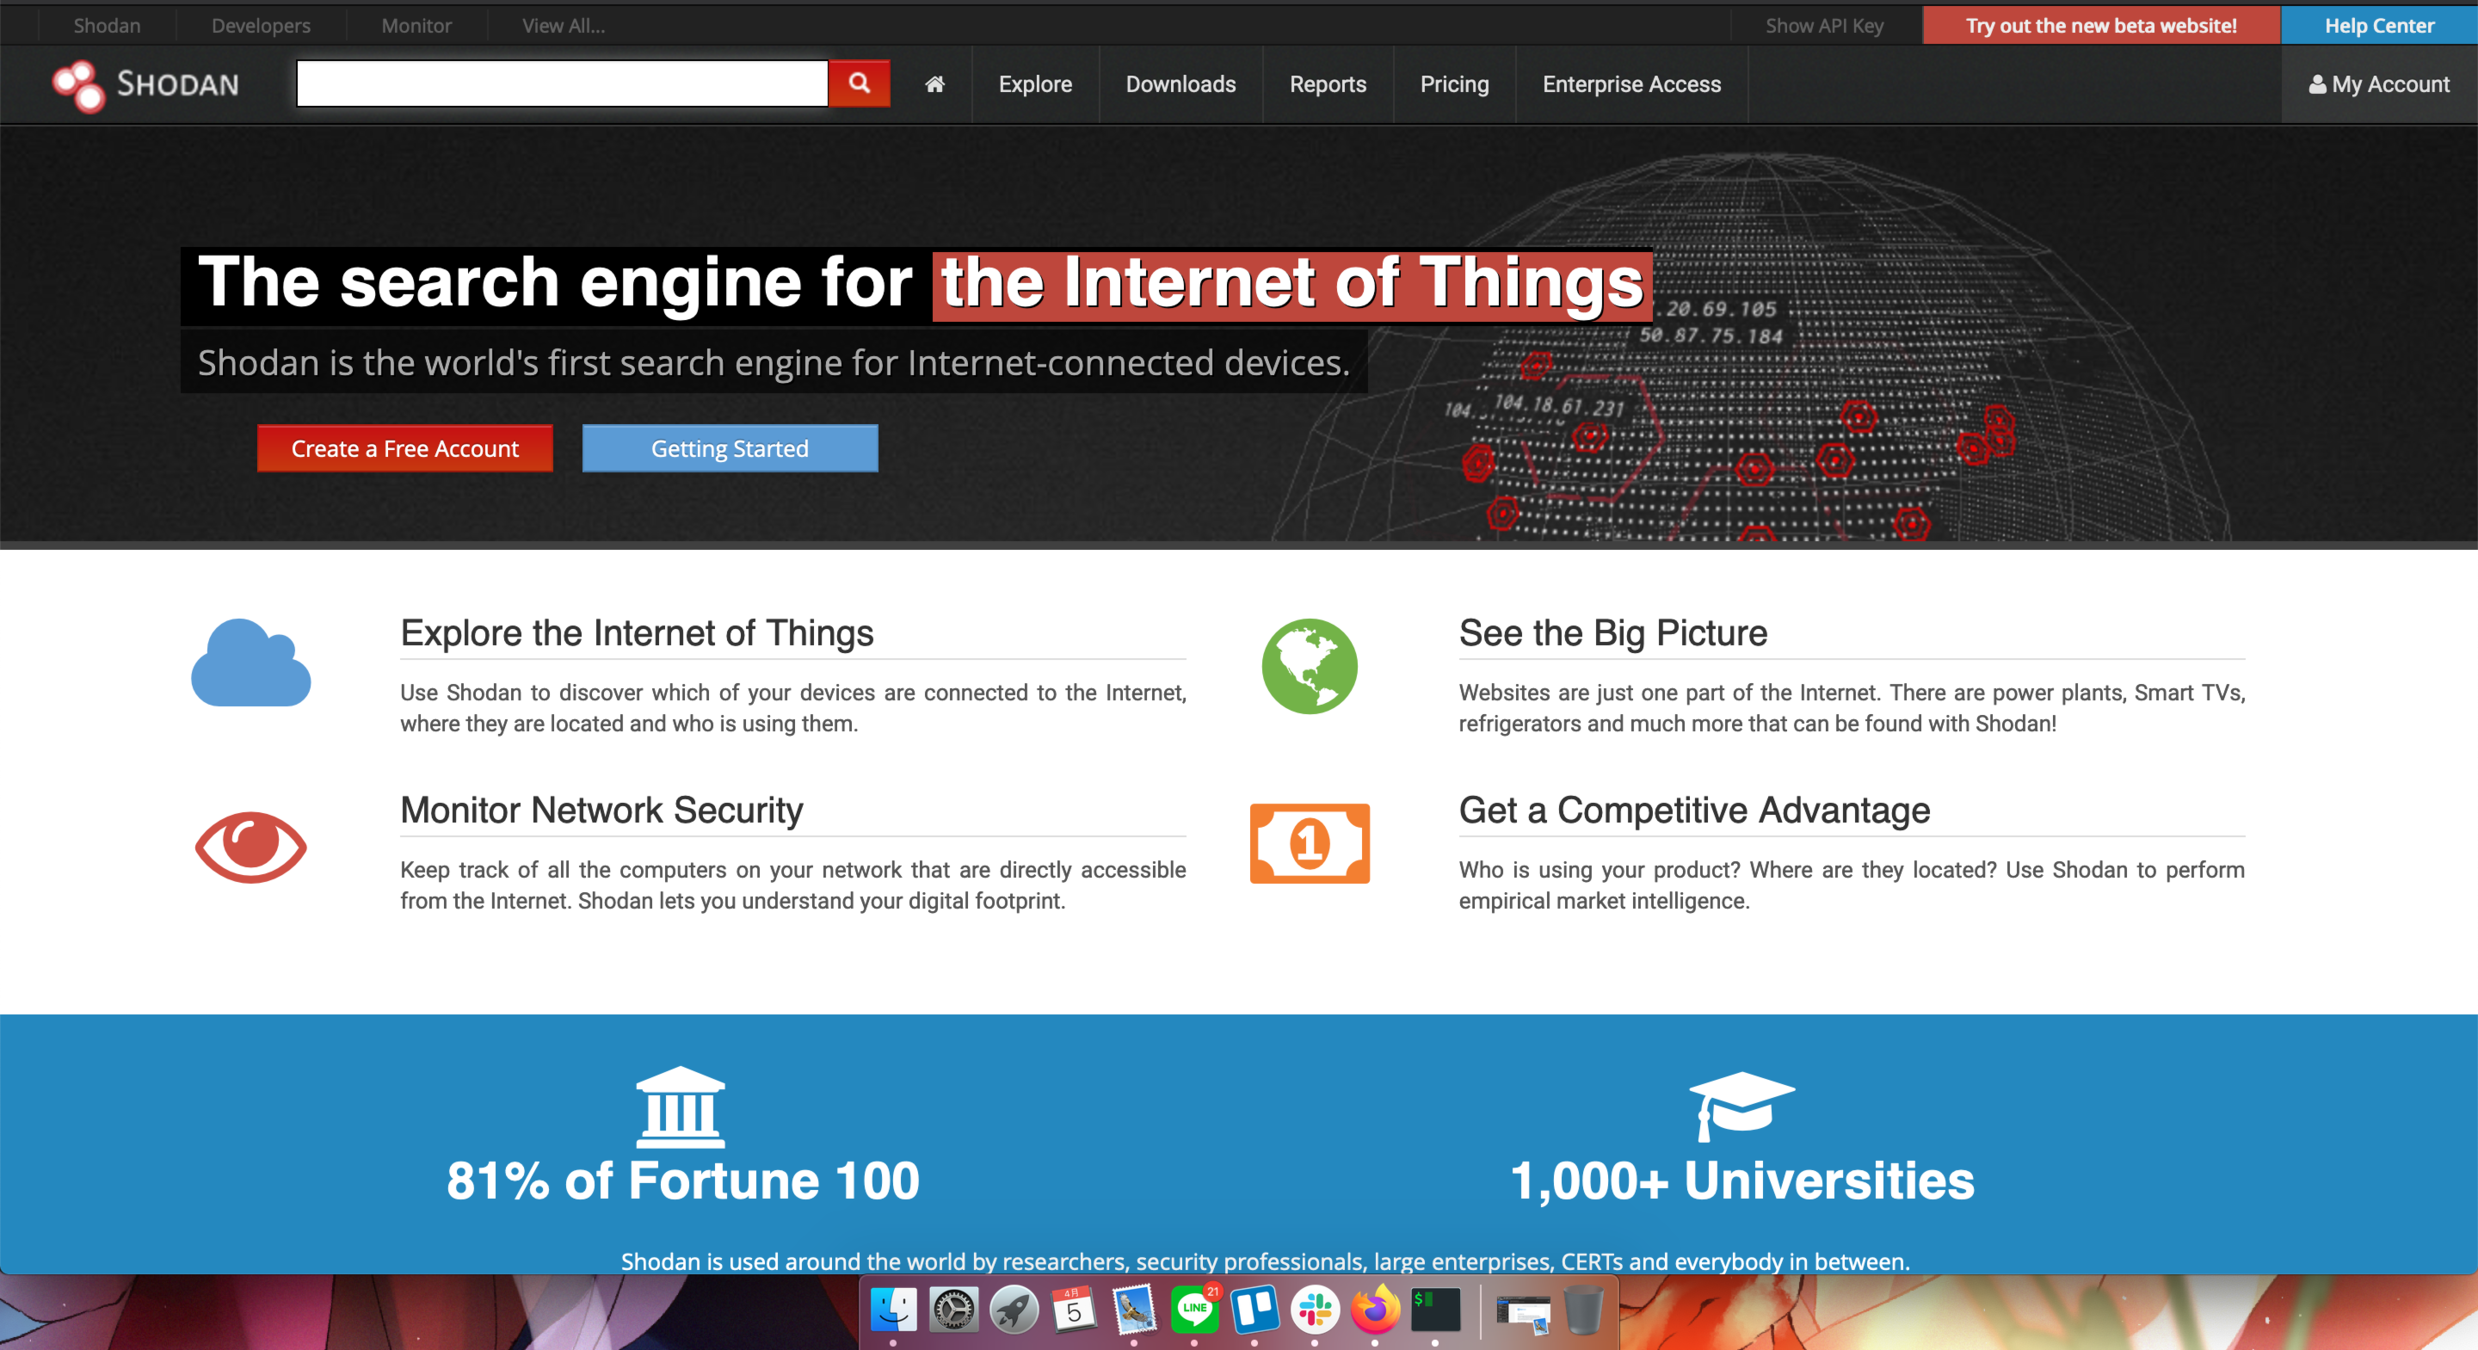Viewport: 2478px width, 1350px height.
Task: Click the blue cloud icon
Action: (x=250, y=664)
